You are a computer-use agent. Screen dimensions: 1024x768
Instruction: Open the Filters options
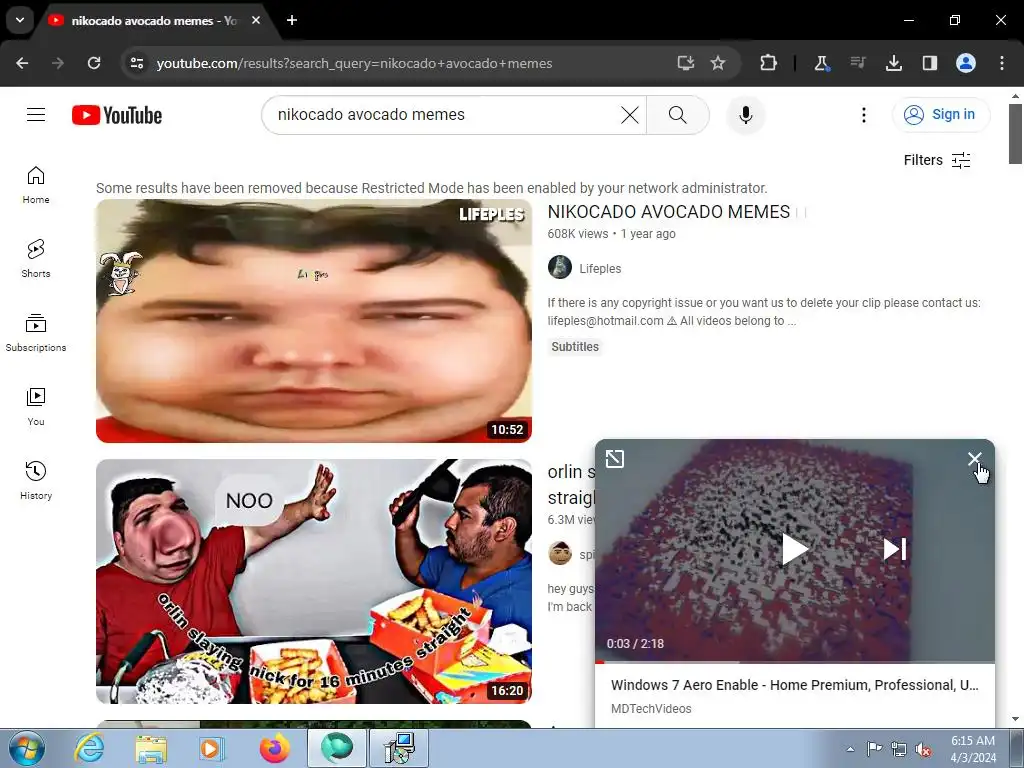(x=937, y=160)
